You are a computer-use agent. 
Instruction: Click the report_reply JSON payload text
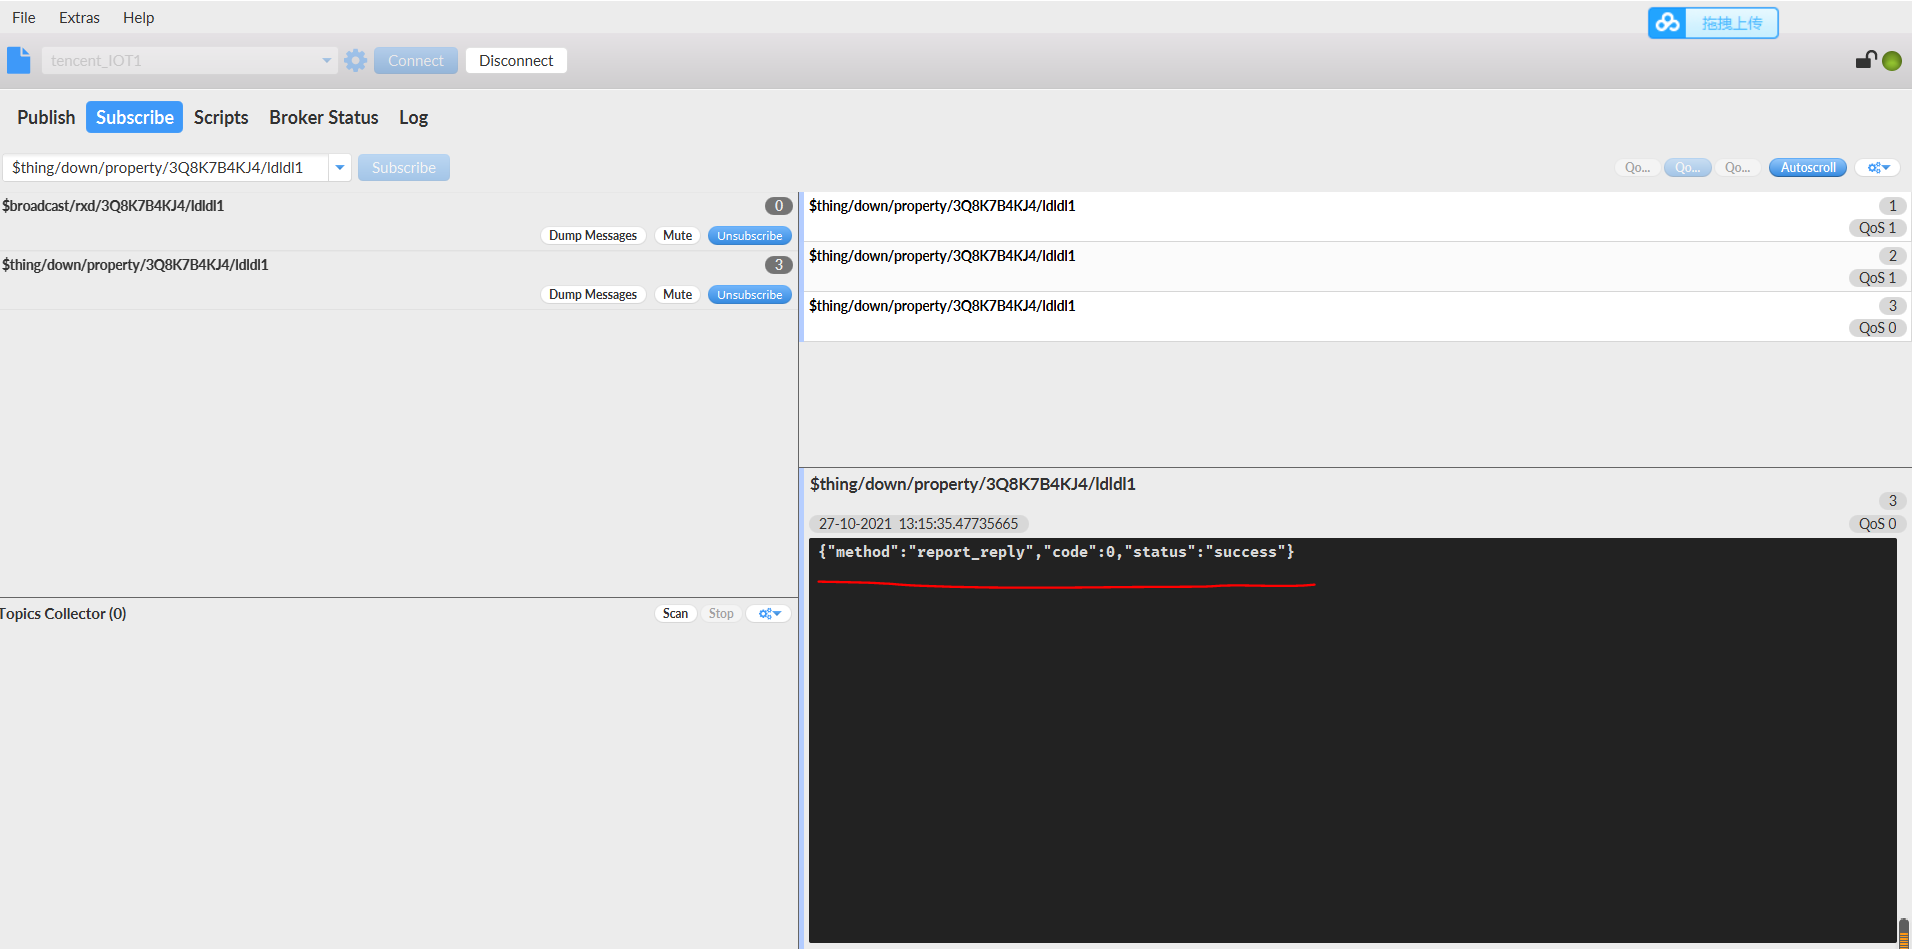pos(1056,552)
